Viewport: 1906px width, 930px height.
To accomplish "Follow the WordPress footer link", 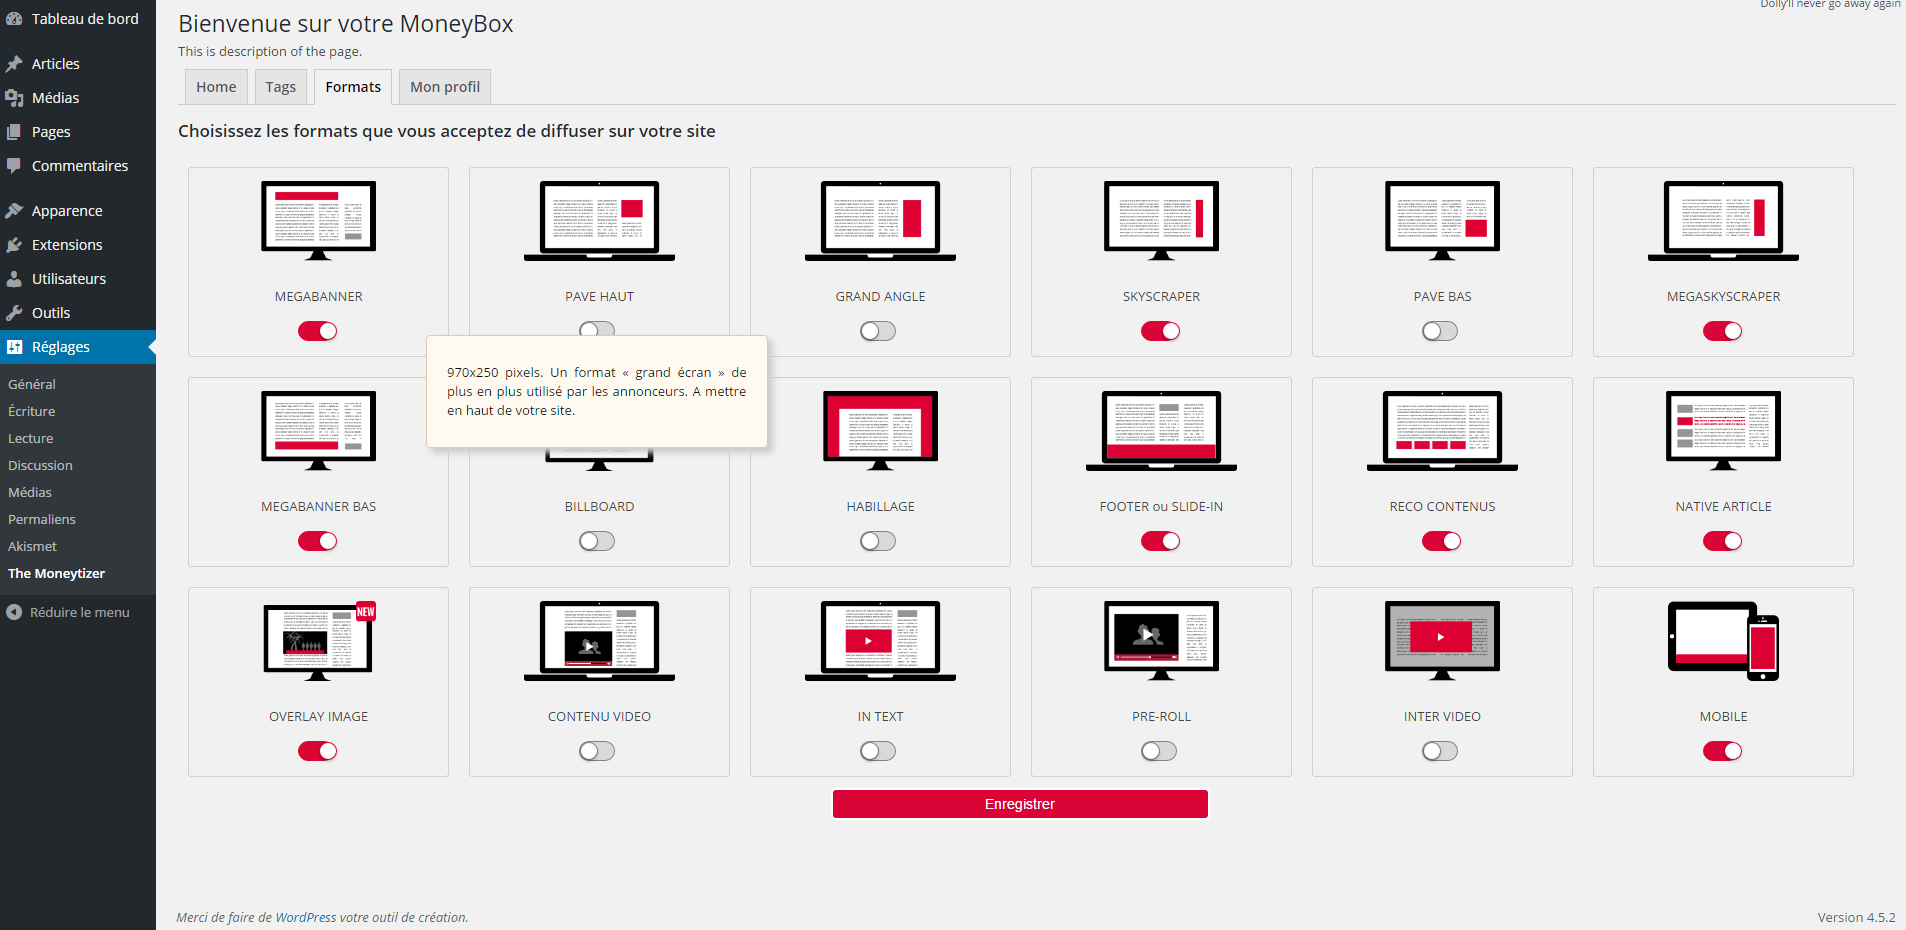I will coord(306,917).
